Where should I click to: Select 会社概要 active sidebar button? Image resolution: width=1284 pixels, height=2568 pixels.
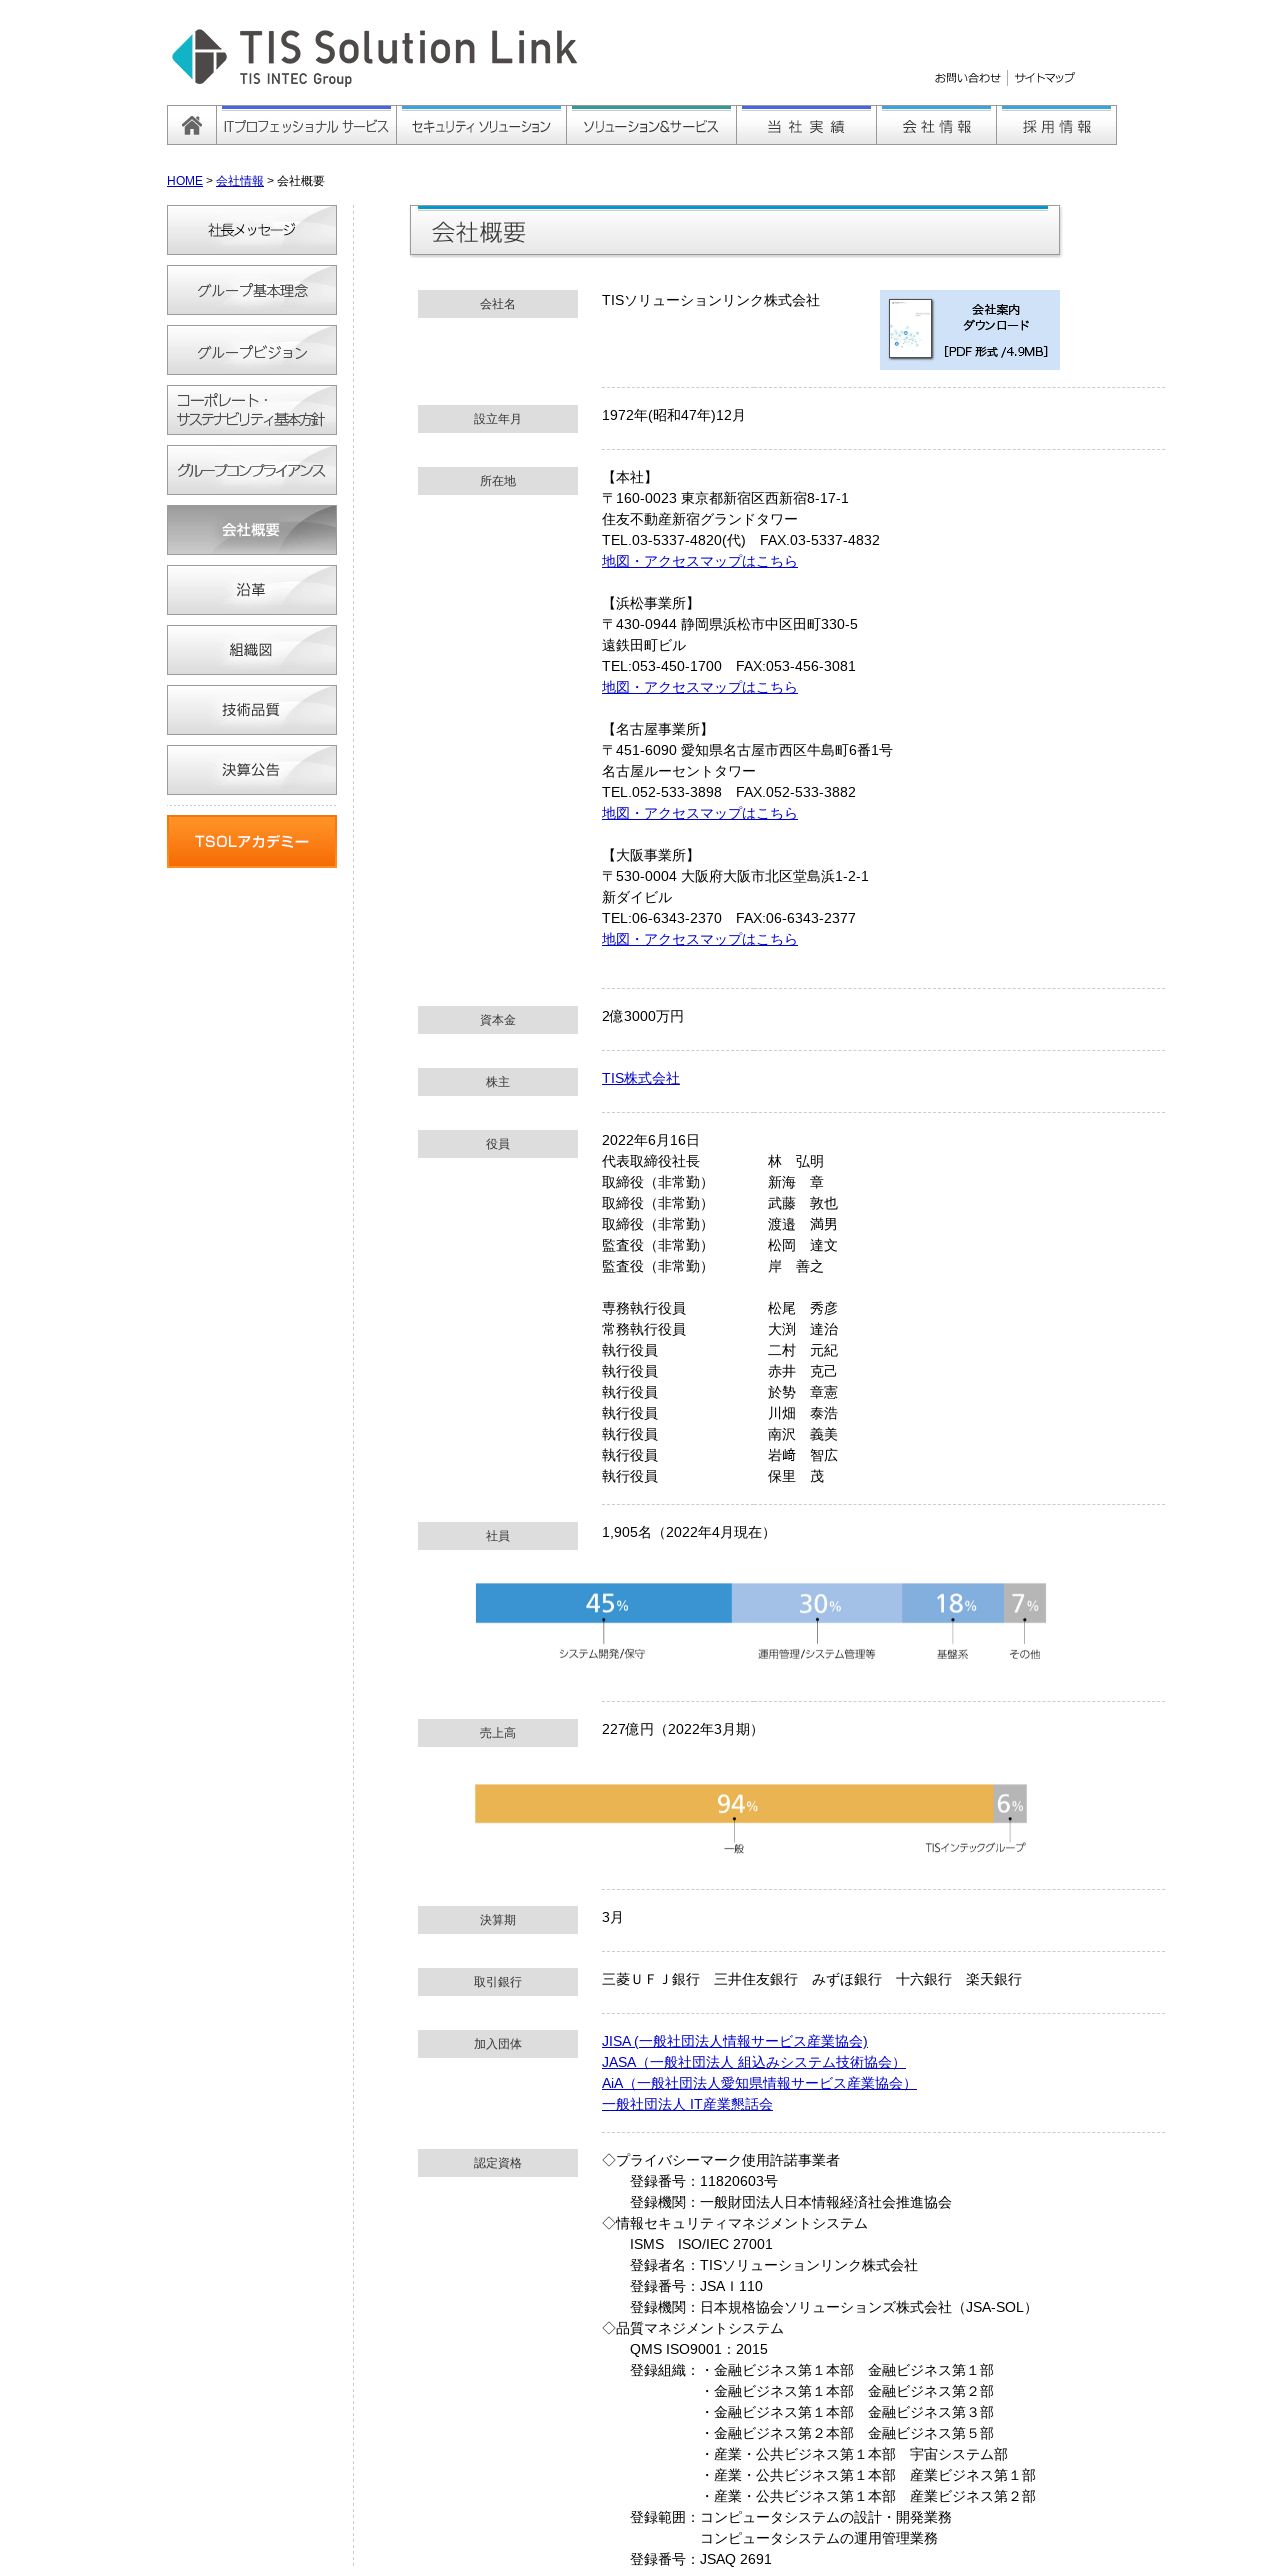click(252, 530)
